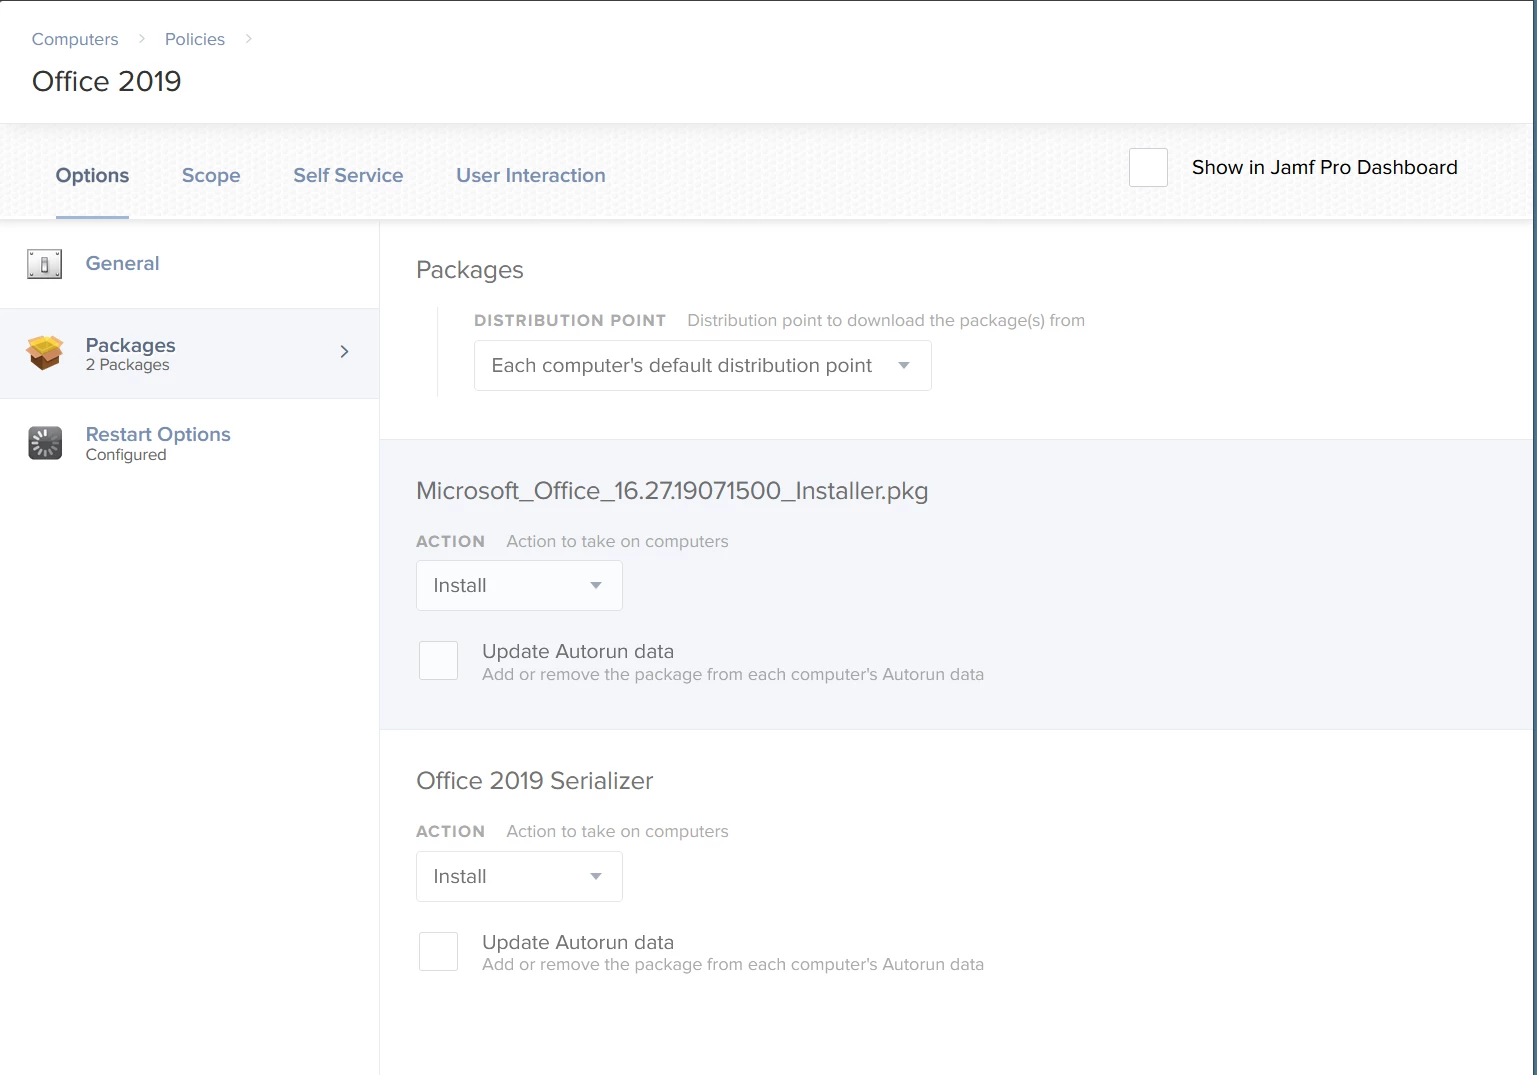Click the Show in Jamf Pro Dashboard label
Image resolution: width=1537 pixels, height=1075 pixels.
click(1324, 167)
